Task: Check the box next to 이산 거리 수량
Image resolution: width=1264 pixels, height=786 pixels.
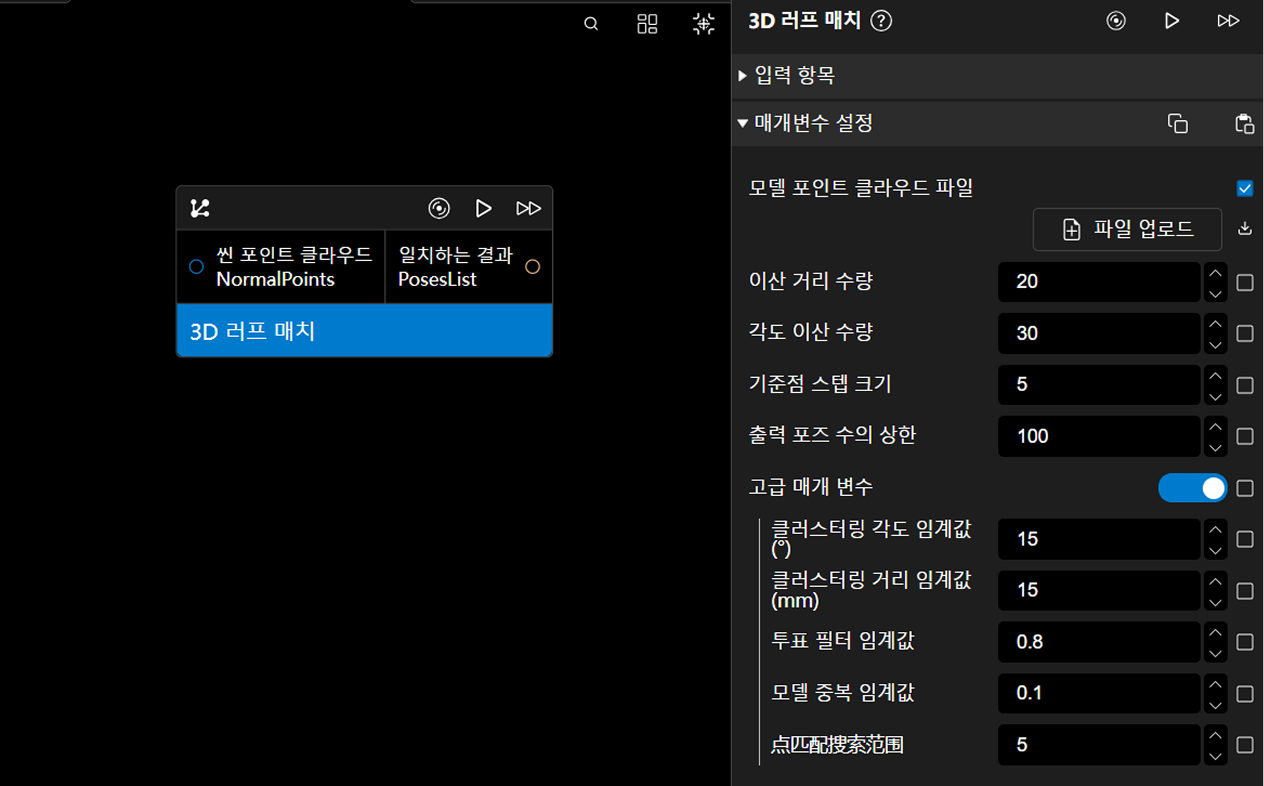Action: (1245, 283)
